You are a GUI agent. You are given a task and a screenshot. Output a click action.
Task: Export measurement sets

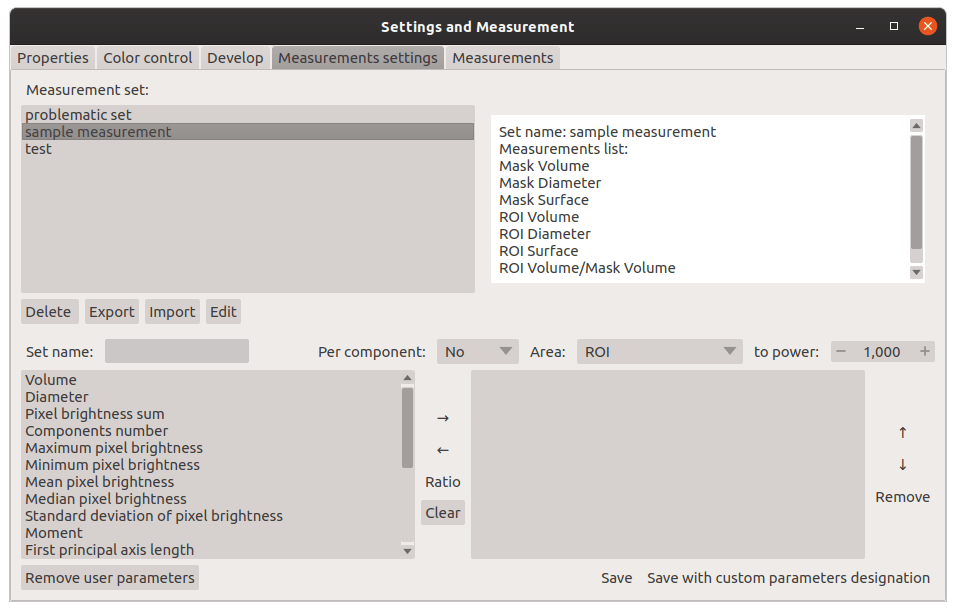point(112,312)
